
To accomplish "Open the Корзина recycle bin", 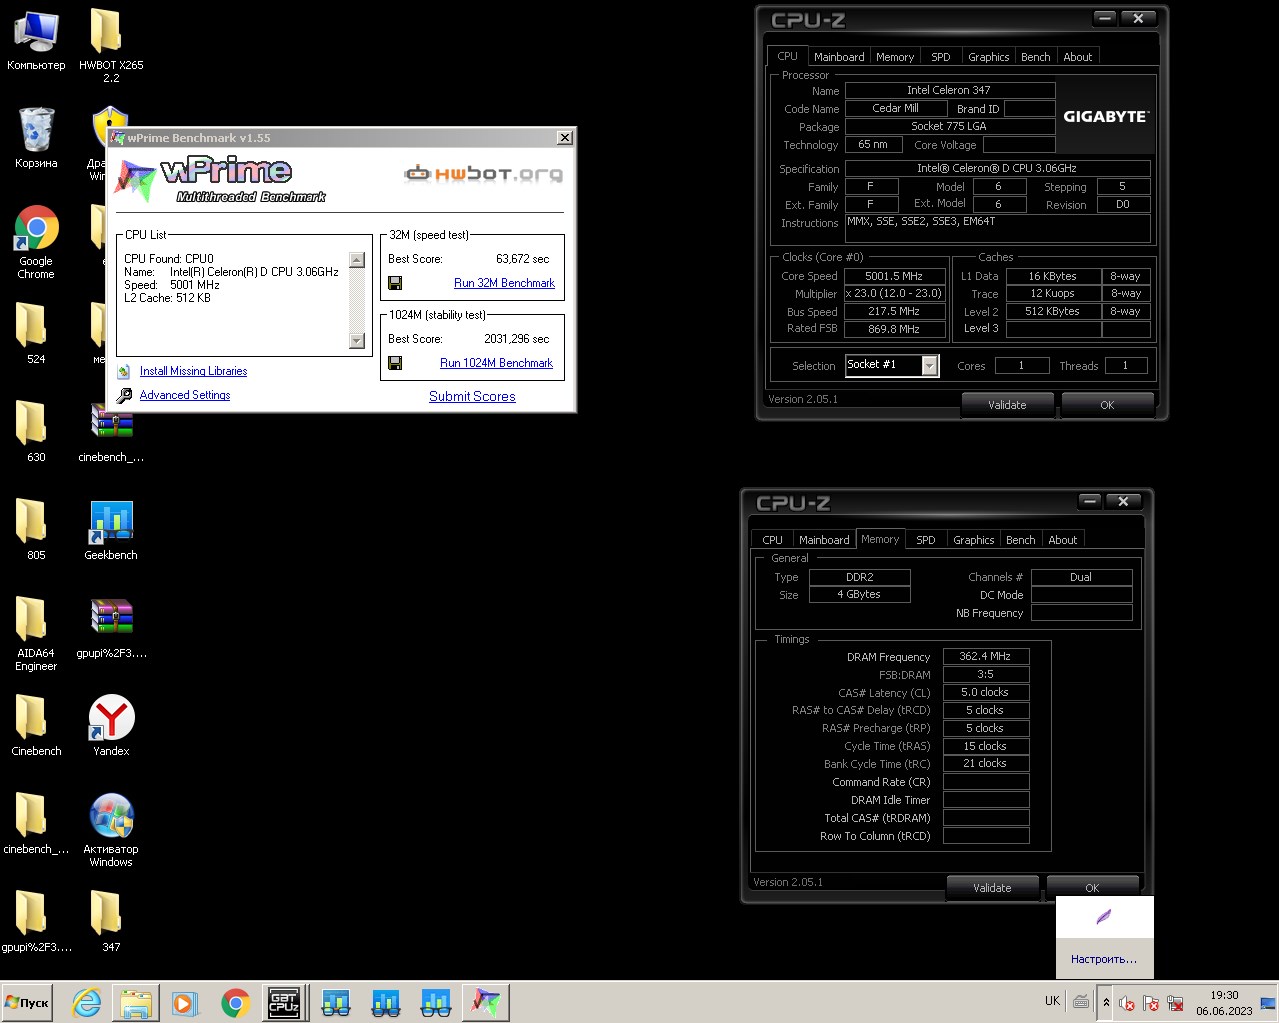I will [36, 138].
